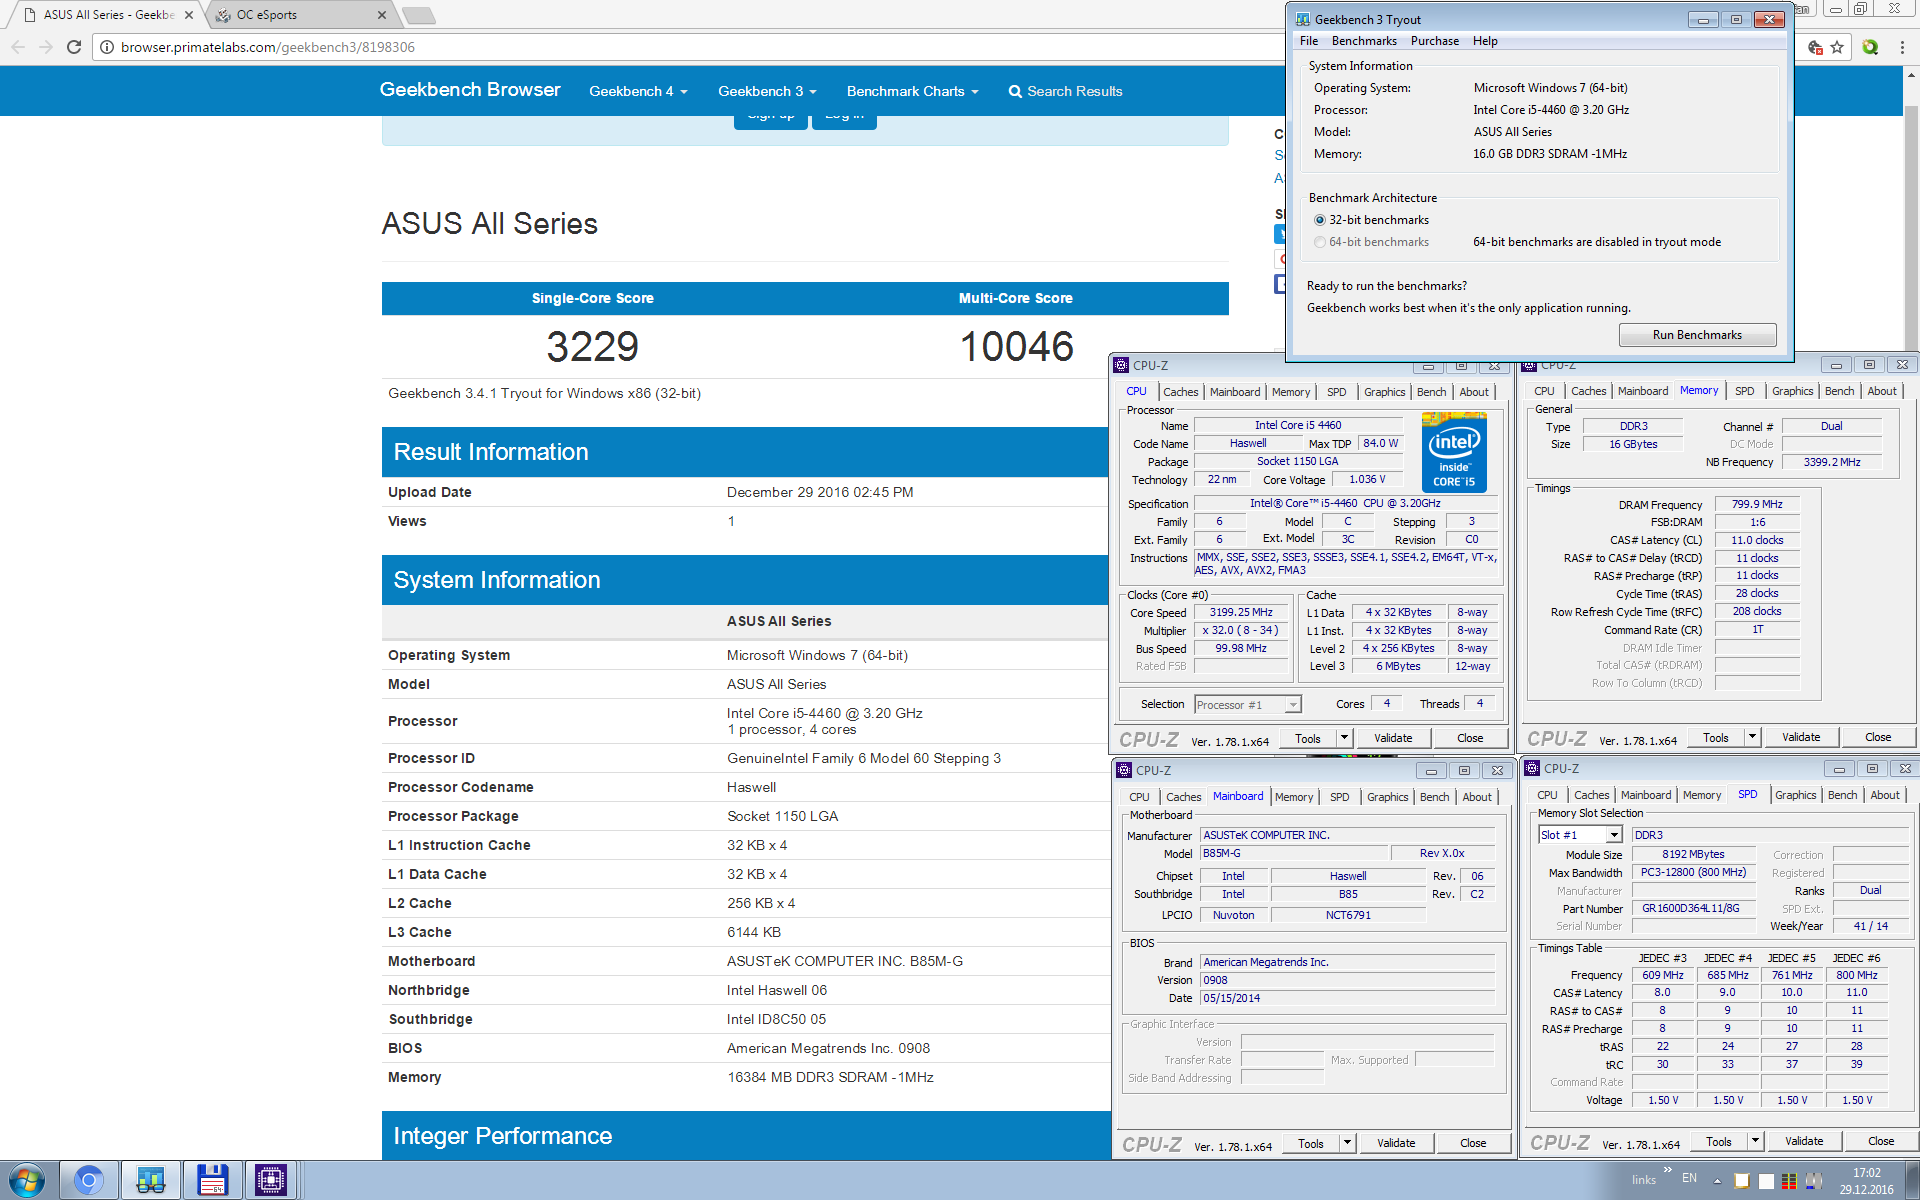Screen dimensions: 1920x1200
Task: Click the Geekbench 3 Tryout title bar icon
Action: click(1303, 19)
